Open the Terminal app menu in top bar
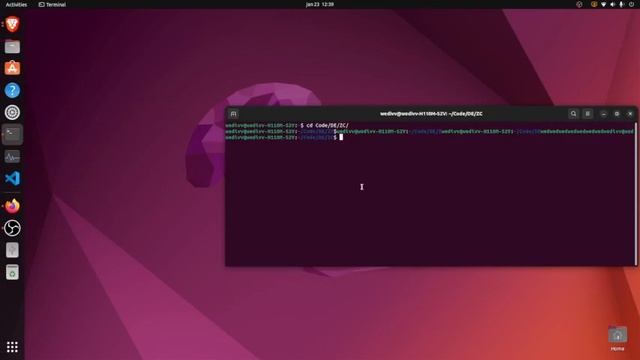Screen dimensions: 640x360 point(52,4)
